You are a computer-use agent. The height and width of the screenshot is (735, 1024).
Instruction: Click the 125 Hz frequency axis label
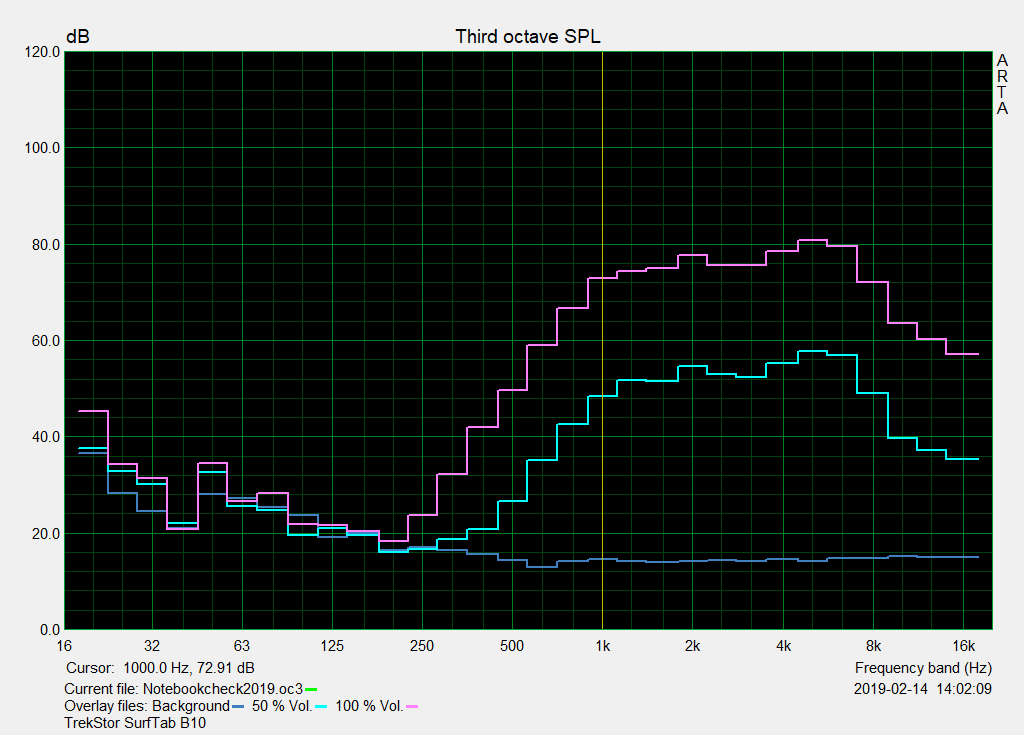coord(332,646)
